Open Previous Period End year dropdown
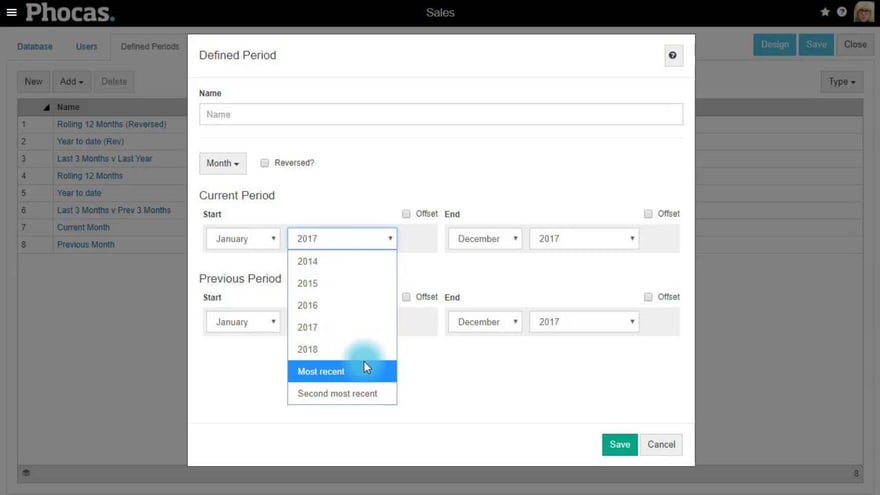Screen dimensions: 880x495 (x=584, y=322)
